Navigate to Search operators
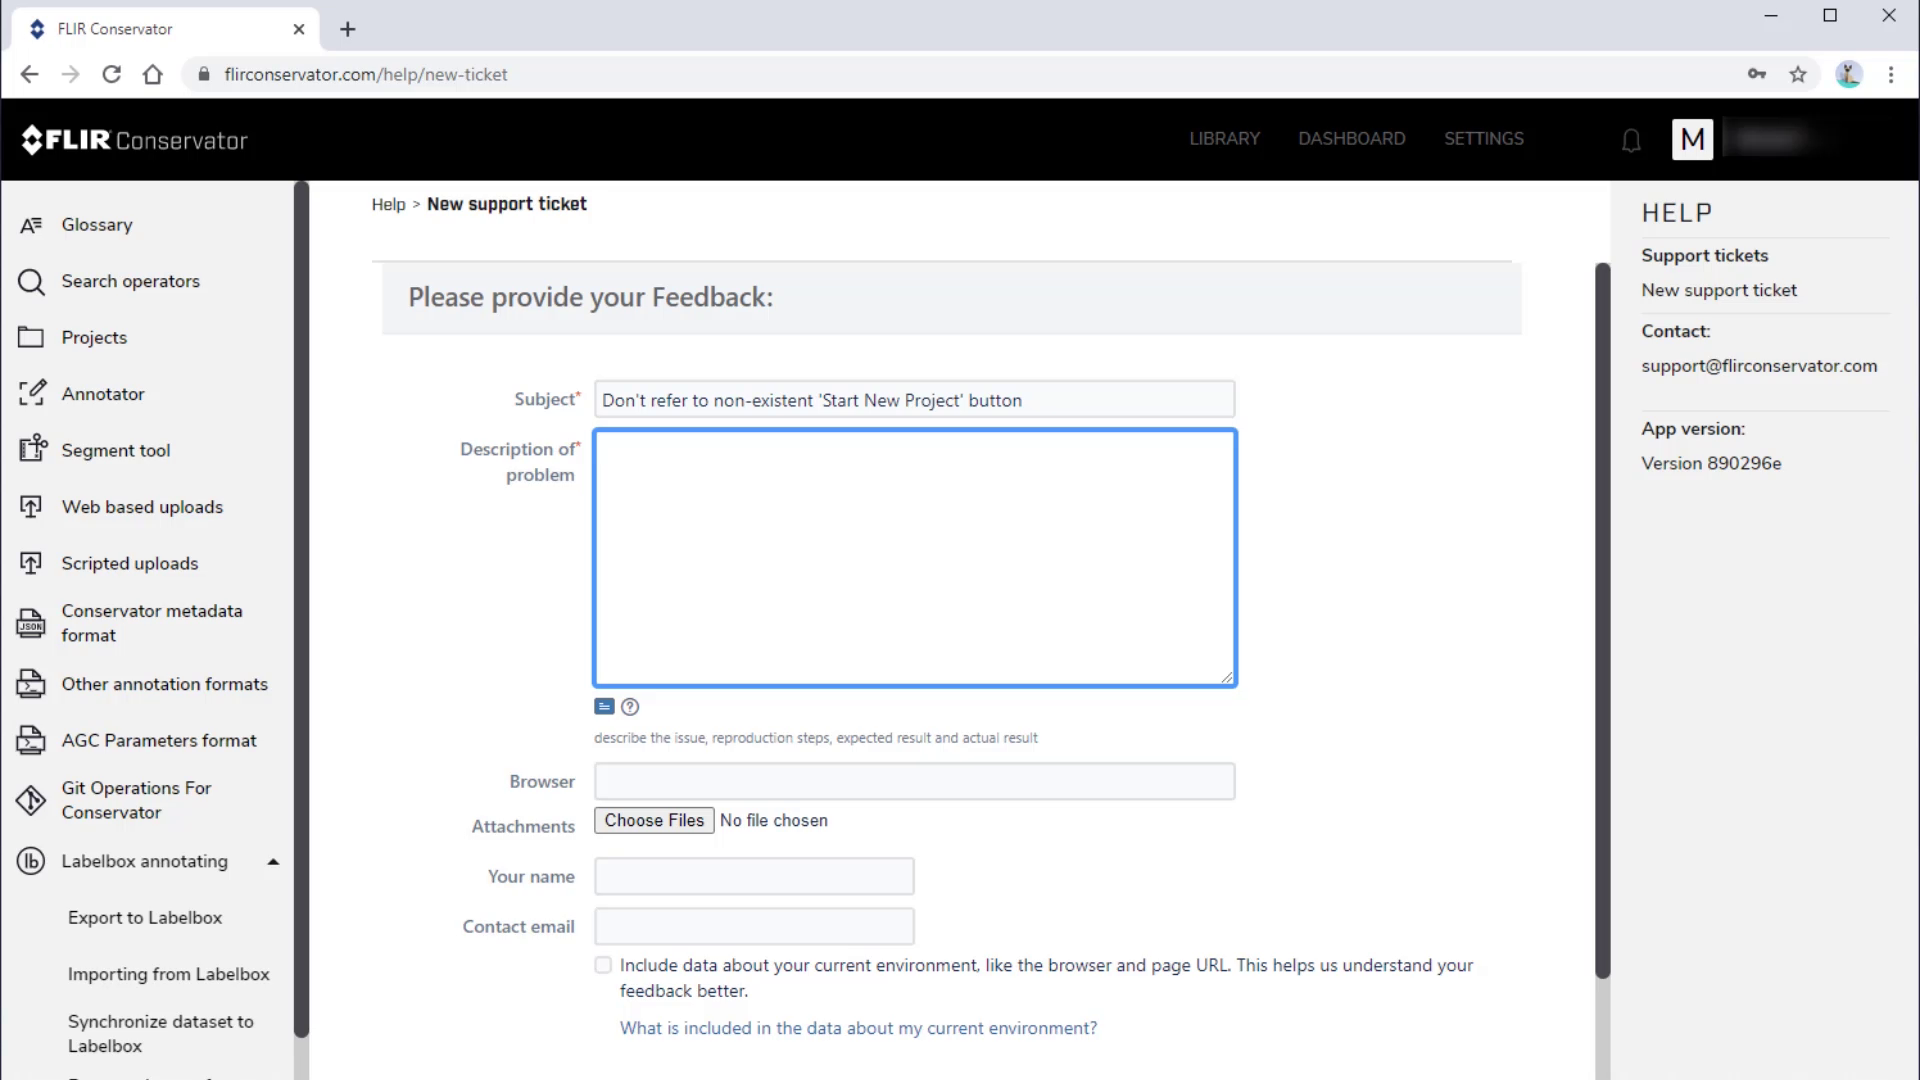 pyautogui.click(x=131, y=281)
